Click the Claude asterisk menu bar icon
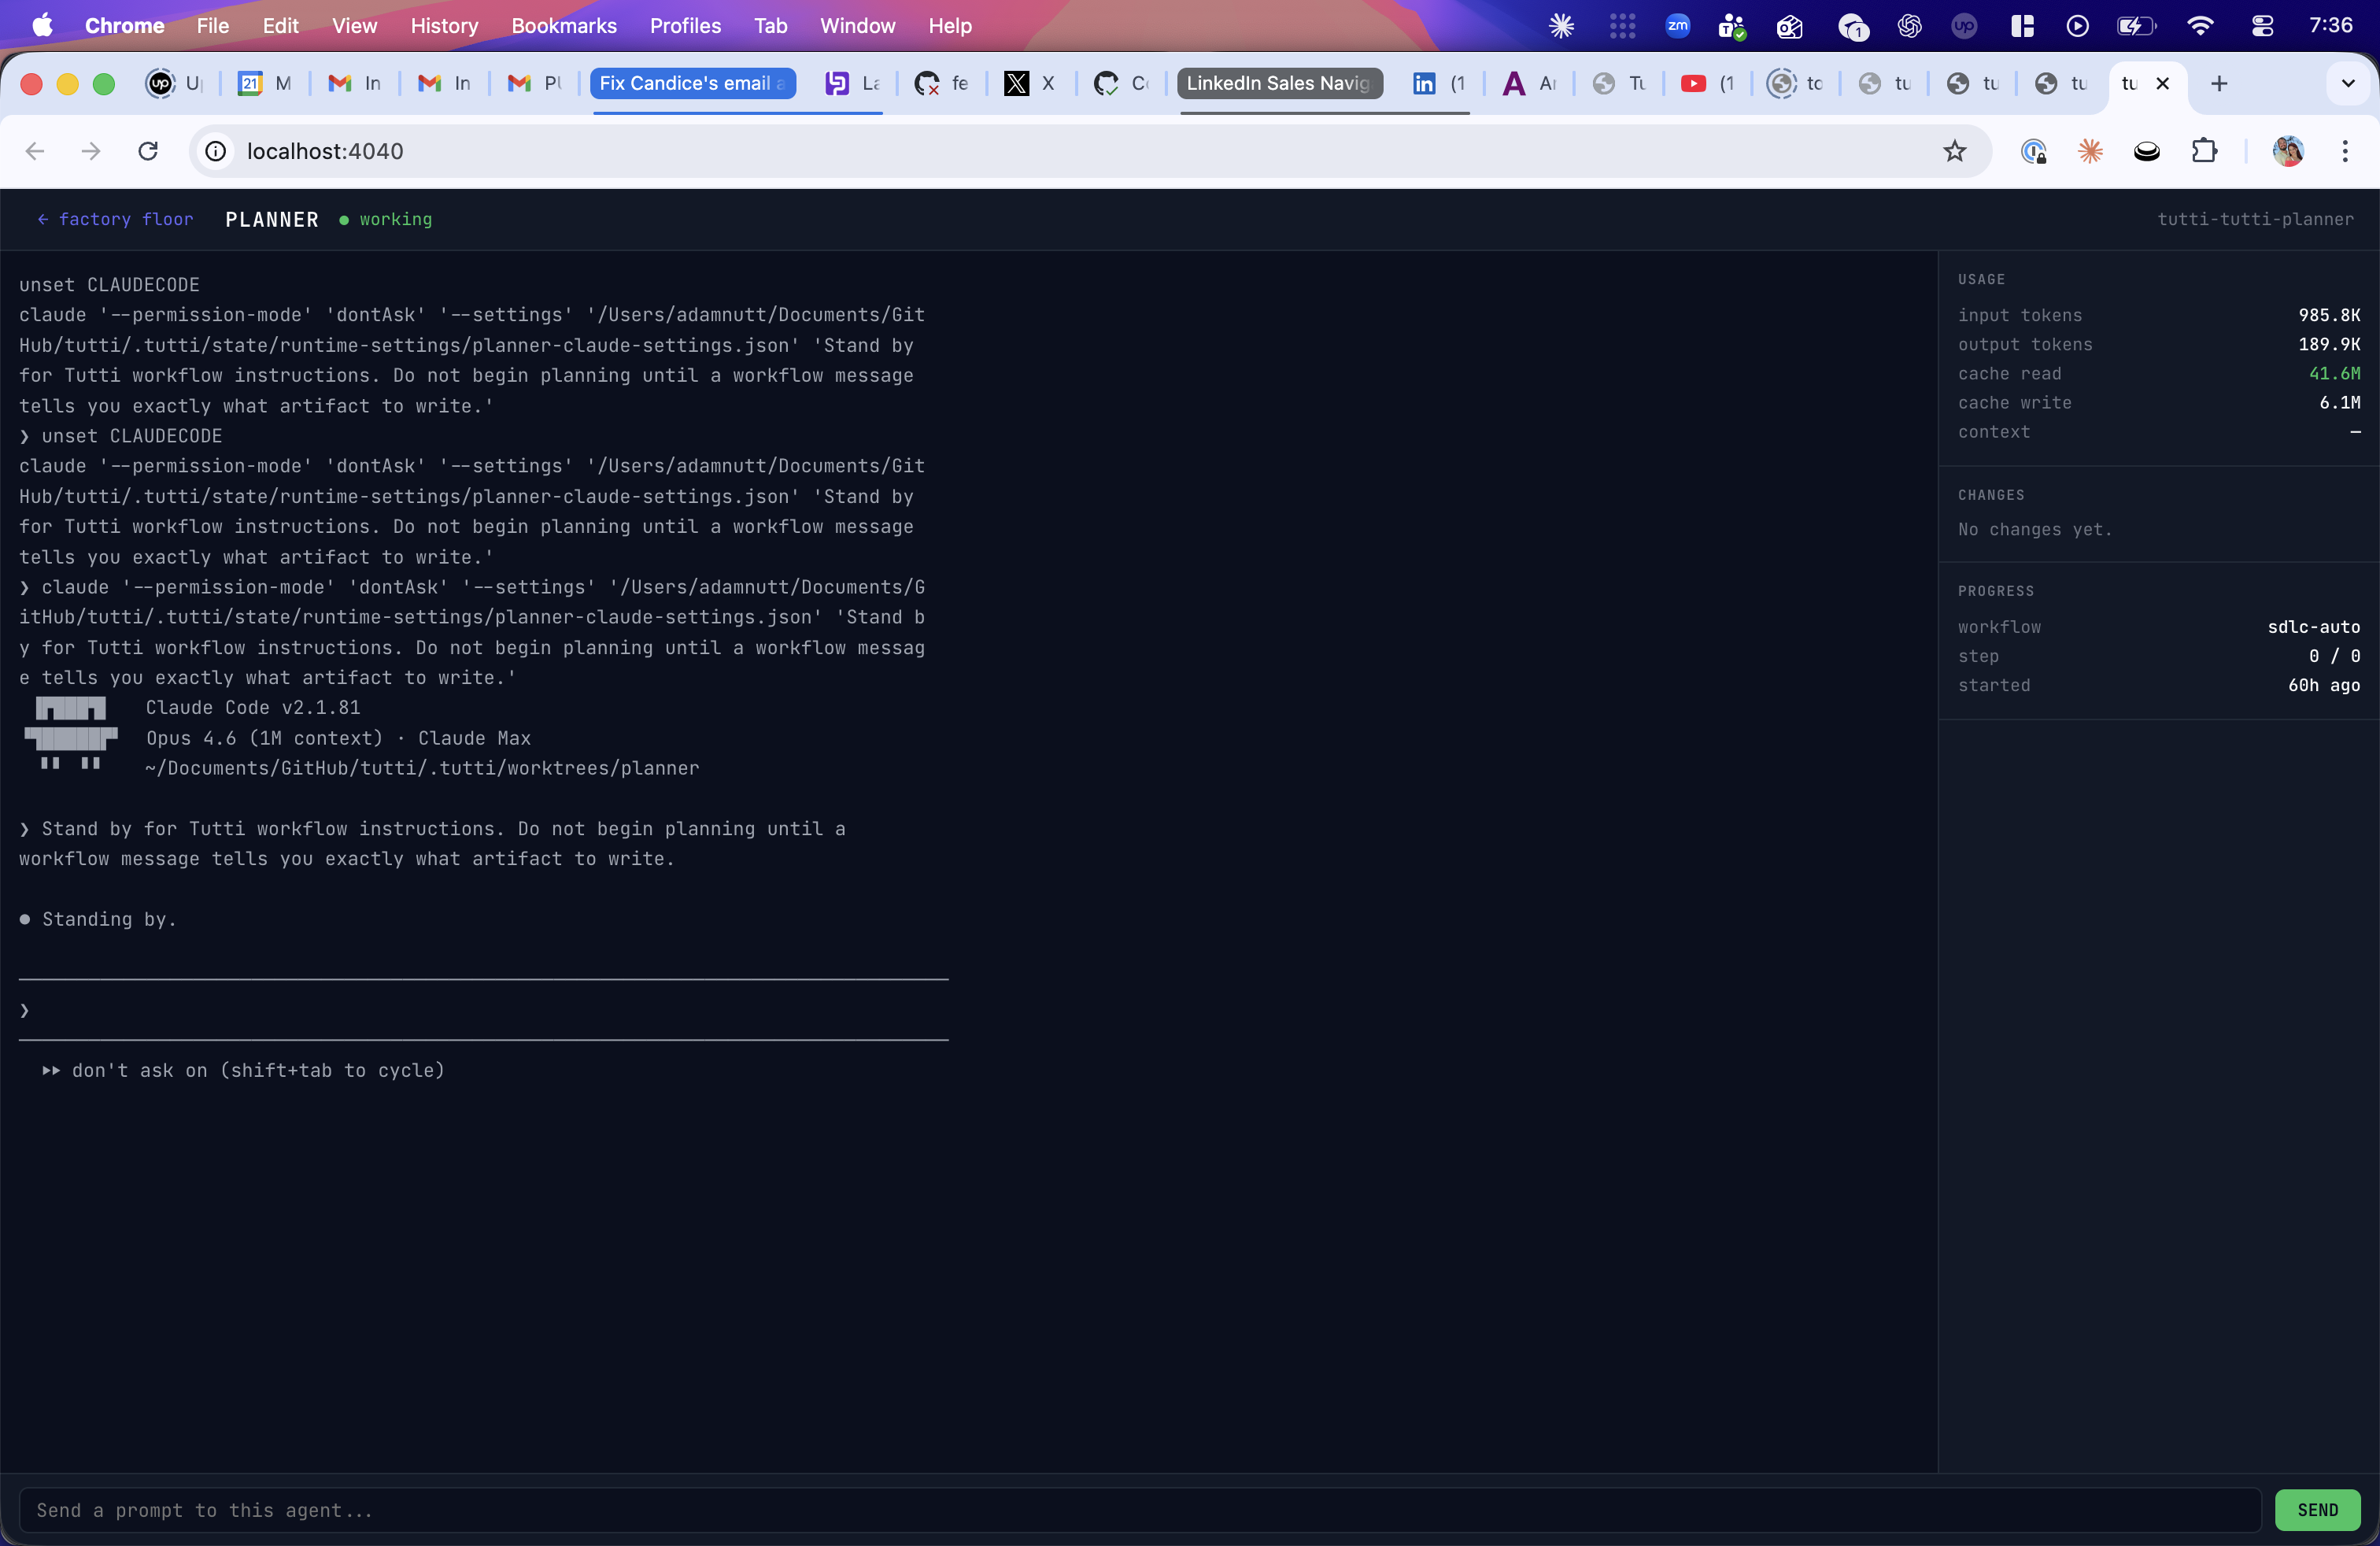2380x1546 pixels. pos(1561,26)
